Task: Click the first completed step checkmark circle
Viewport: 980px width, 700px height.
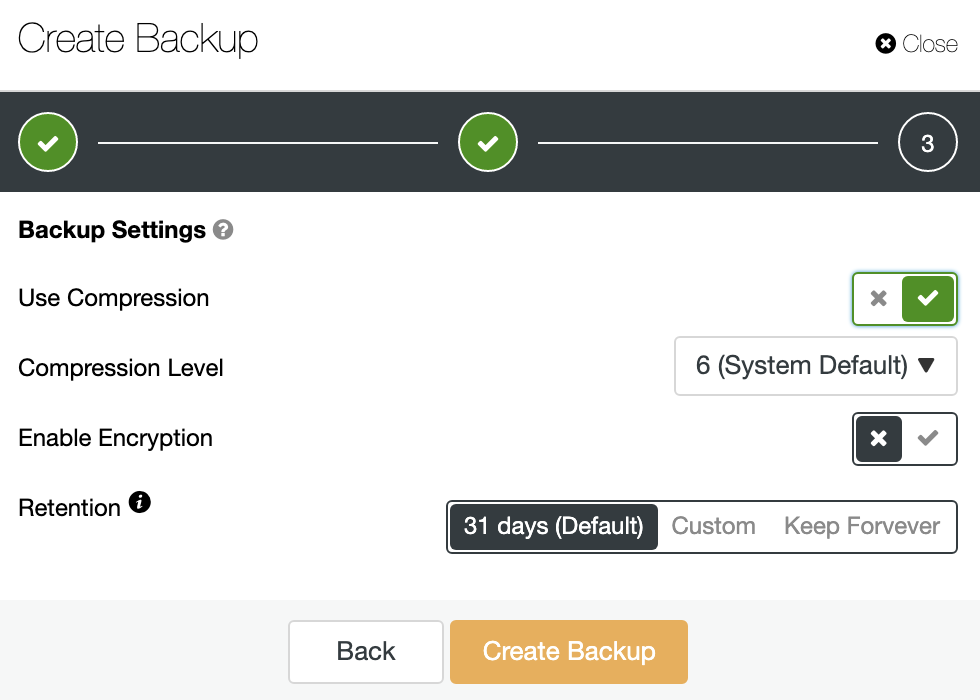Action: point(48,142)
